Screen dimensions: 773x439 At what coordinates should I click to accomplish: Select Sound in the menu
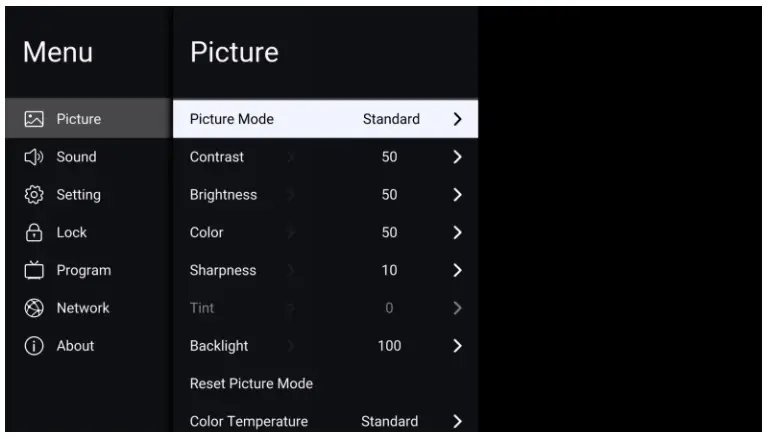(x=76, y=157)
